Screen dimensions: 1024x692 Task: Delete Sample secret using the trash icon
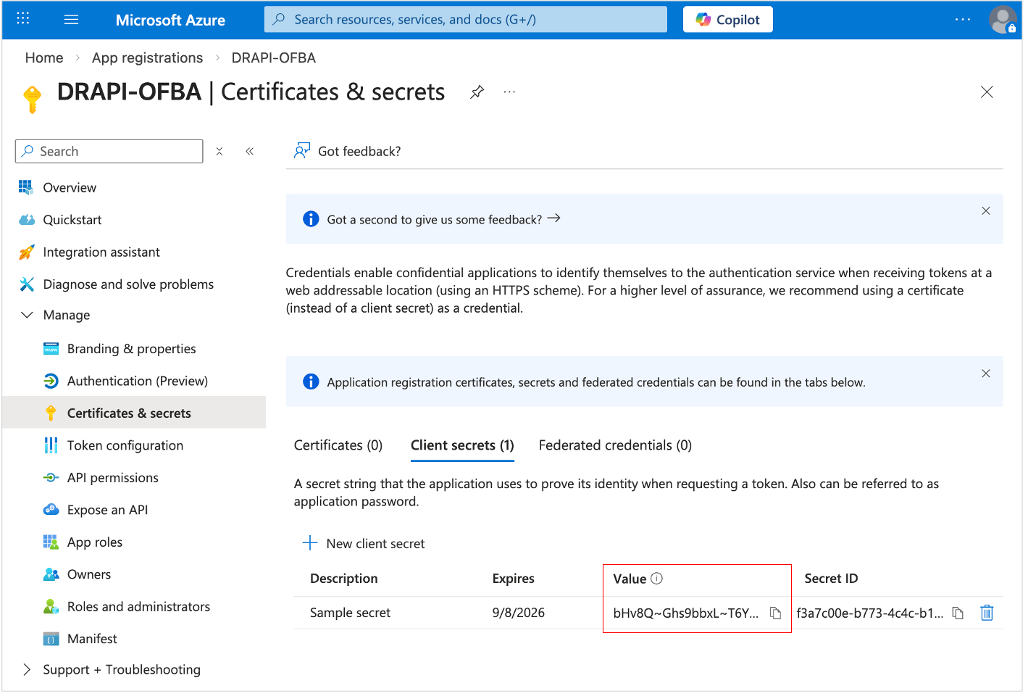(987, 613)
